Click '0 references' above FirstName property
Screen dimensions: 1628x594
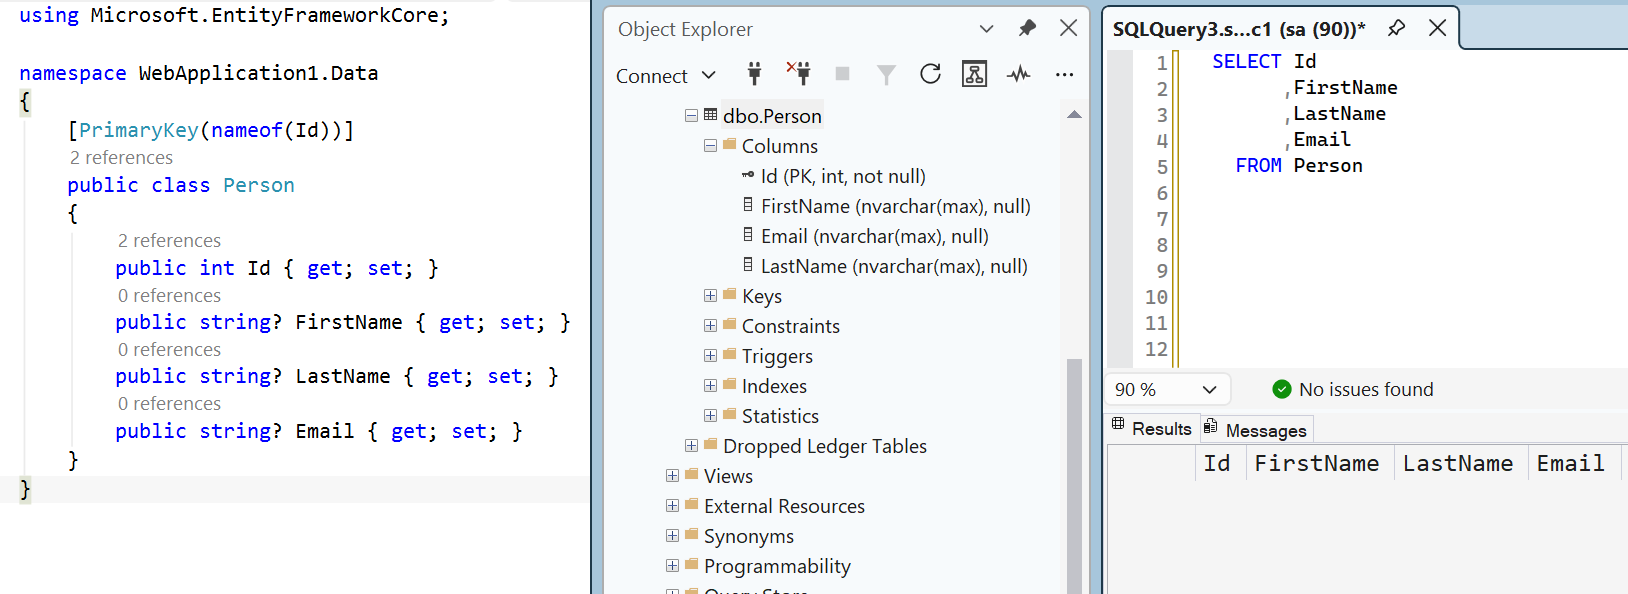169,296
